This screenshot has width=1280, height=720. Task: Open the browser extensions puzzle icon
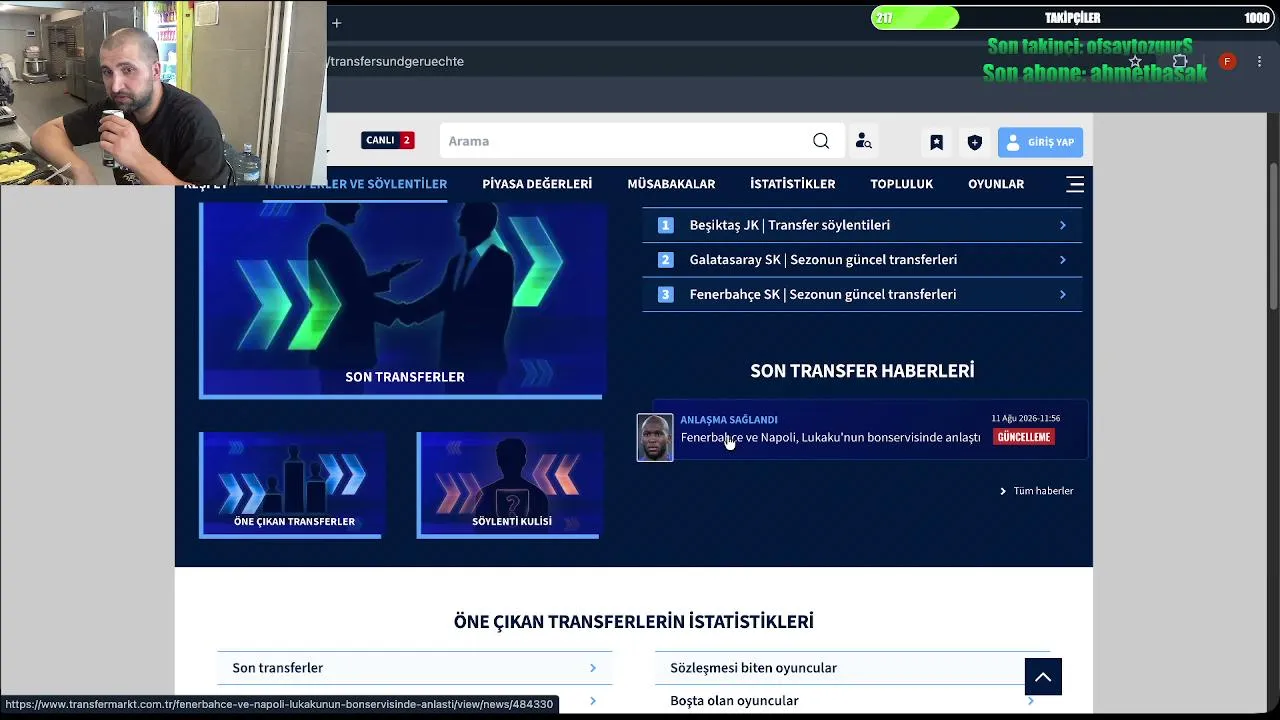(x=1180, y=61)
